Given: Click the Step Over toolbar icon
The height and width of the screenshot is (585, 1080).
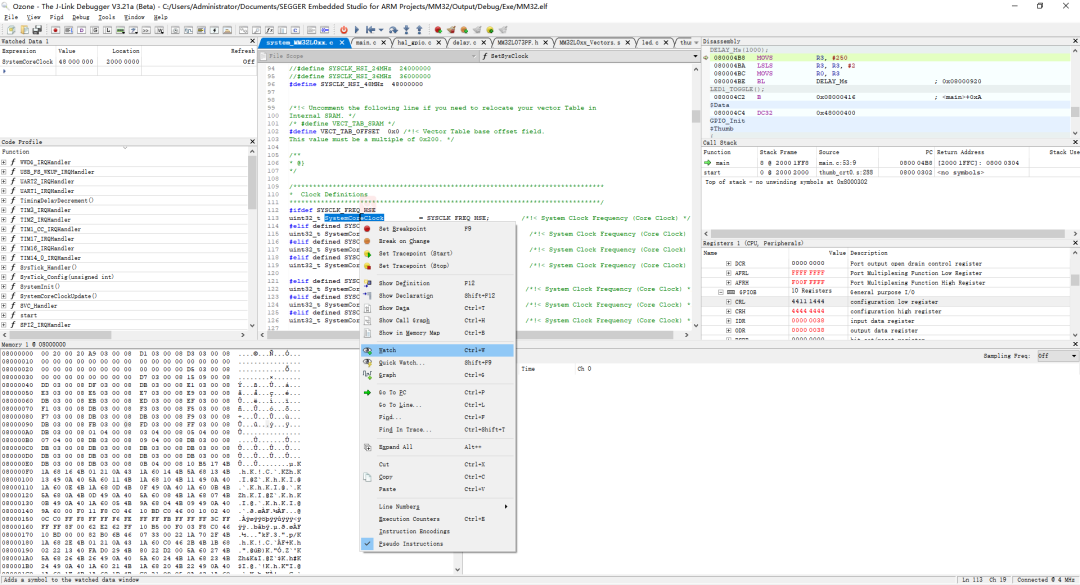Looking at the screenshot, I should click(393, 30).
